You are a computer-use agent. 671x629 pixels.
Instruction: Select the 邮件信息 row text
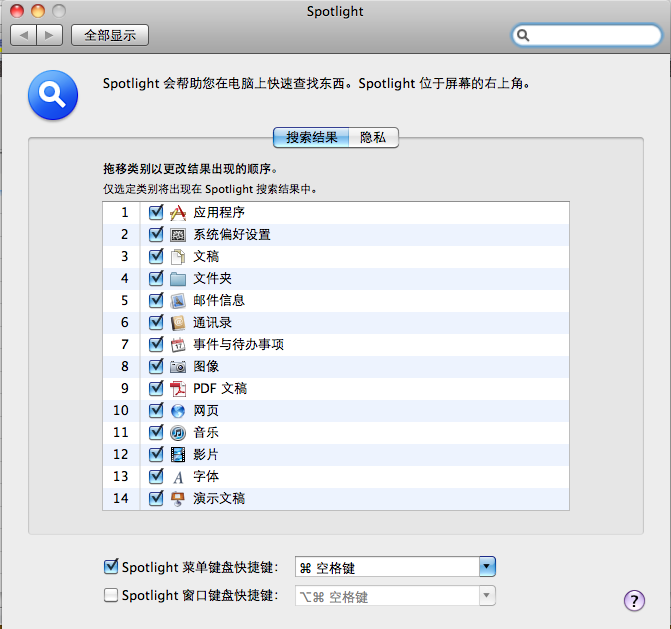(219, 301)
